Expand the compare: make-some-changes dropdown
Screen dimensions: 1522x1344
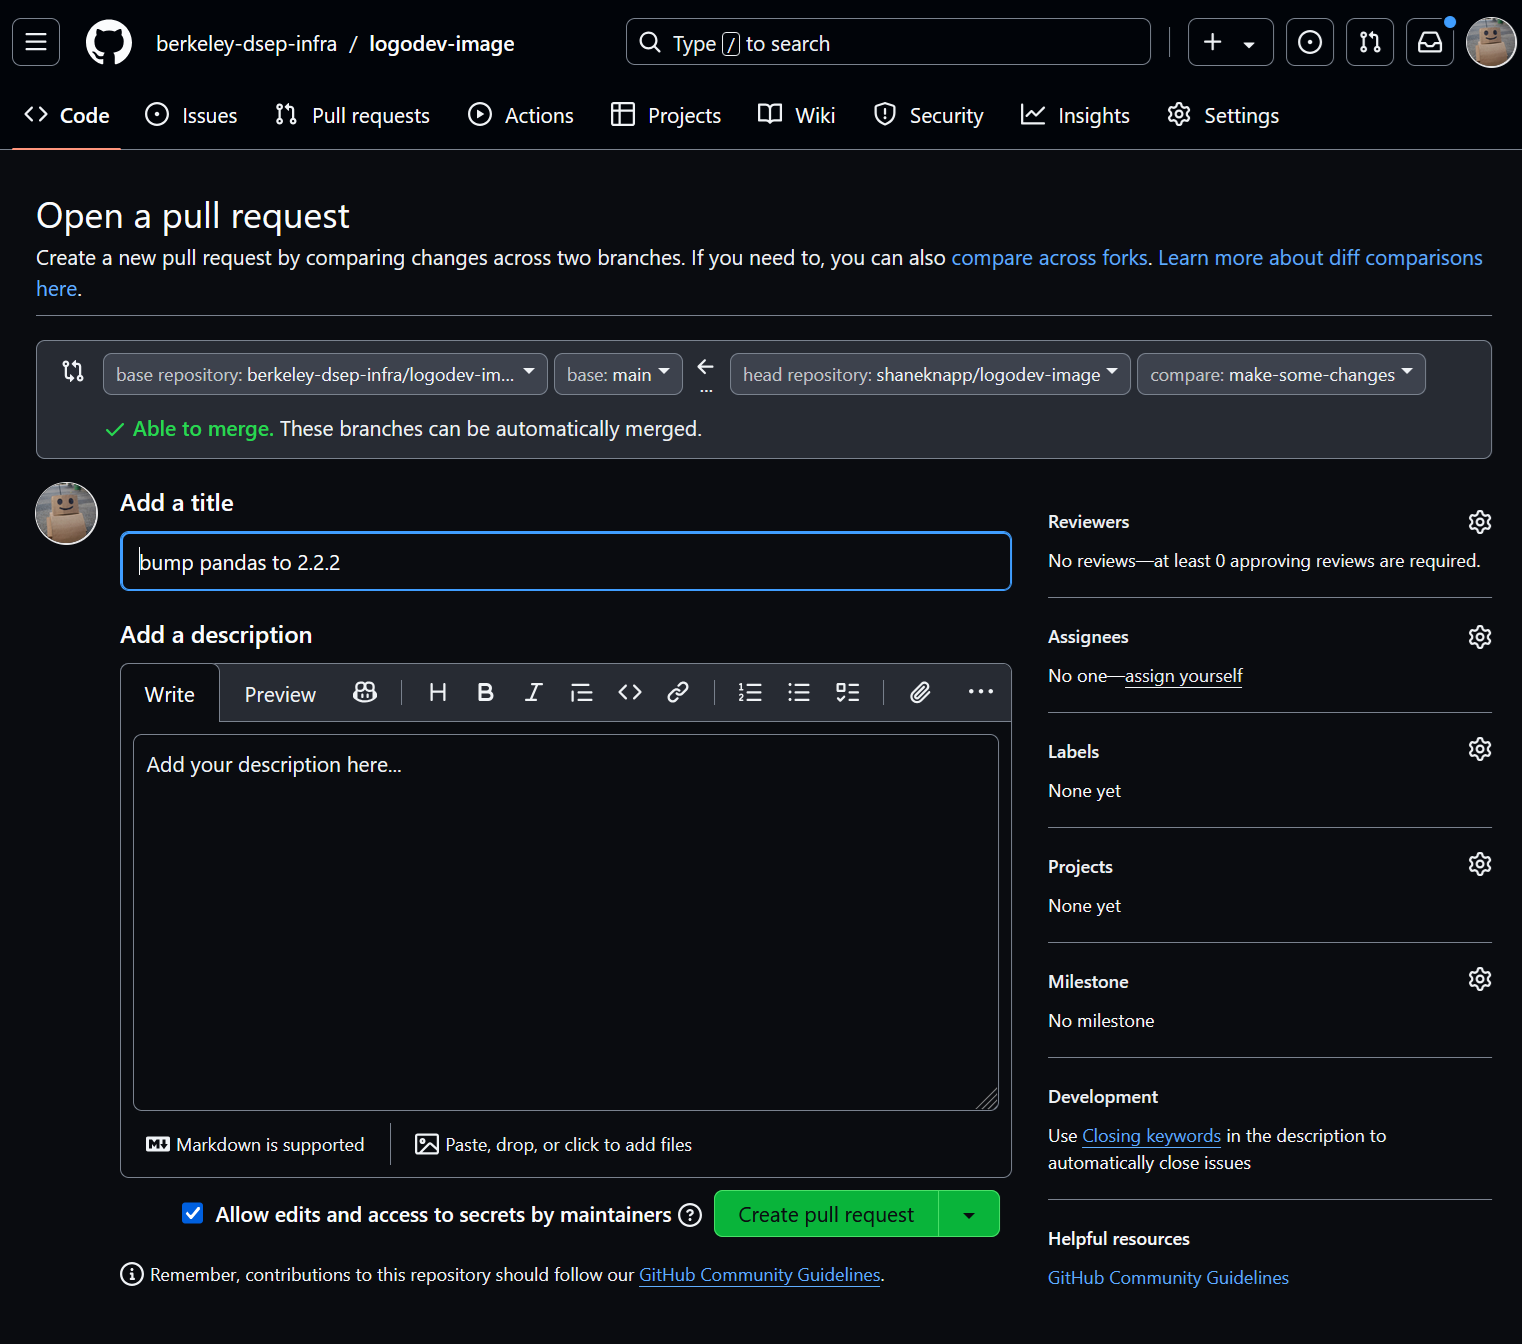tap(1280, 374)
